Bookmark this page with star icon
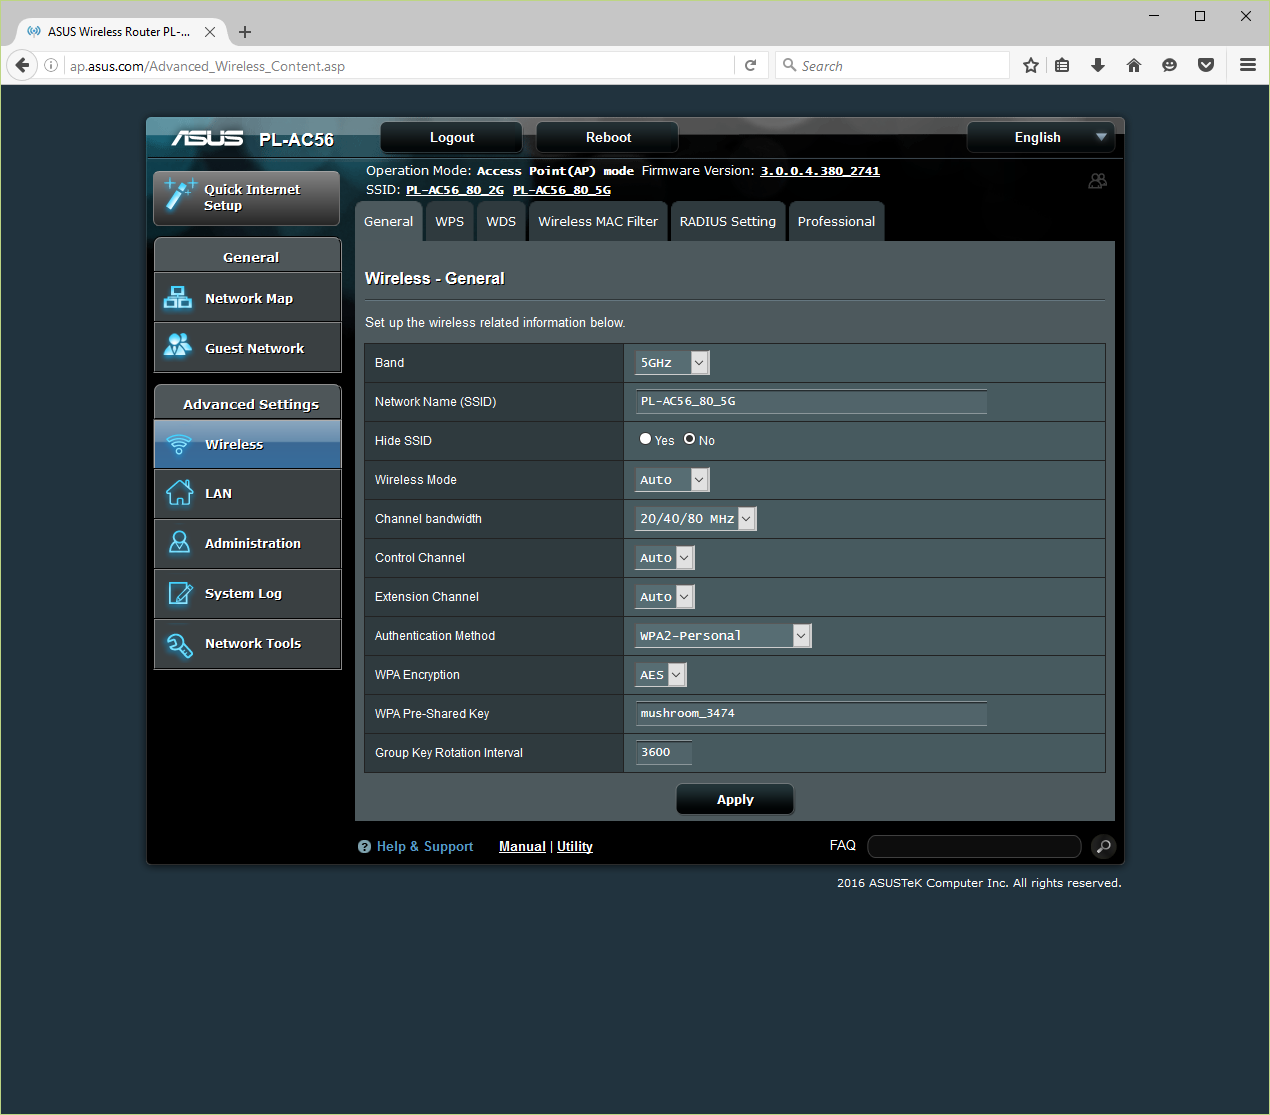The height and width of the screenshot is (1115, 1270). point(1031,65)
